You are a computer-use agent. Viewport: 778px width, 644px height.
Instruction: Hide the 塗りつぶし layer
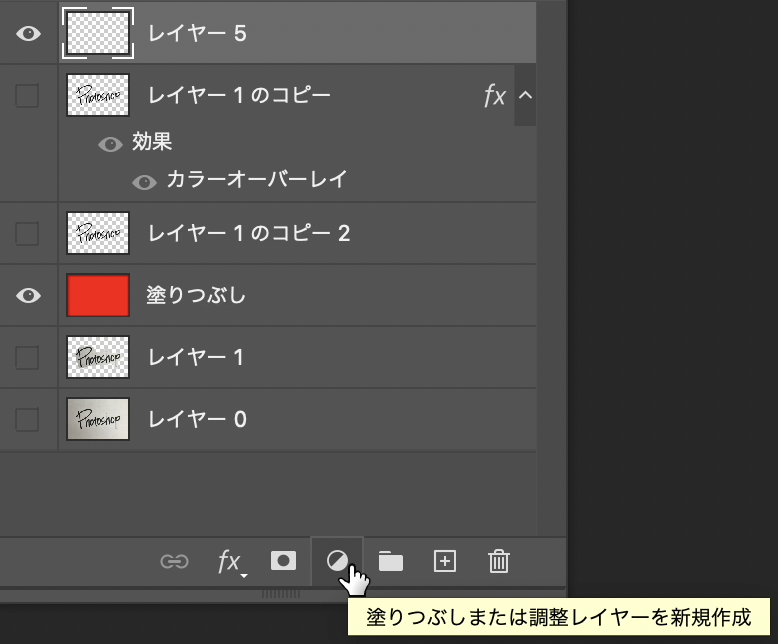coord(29,295)
